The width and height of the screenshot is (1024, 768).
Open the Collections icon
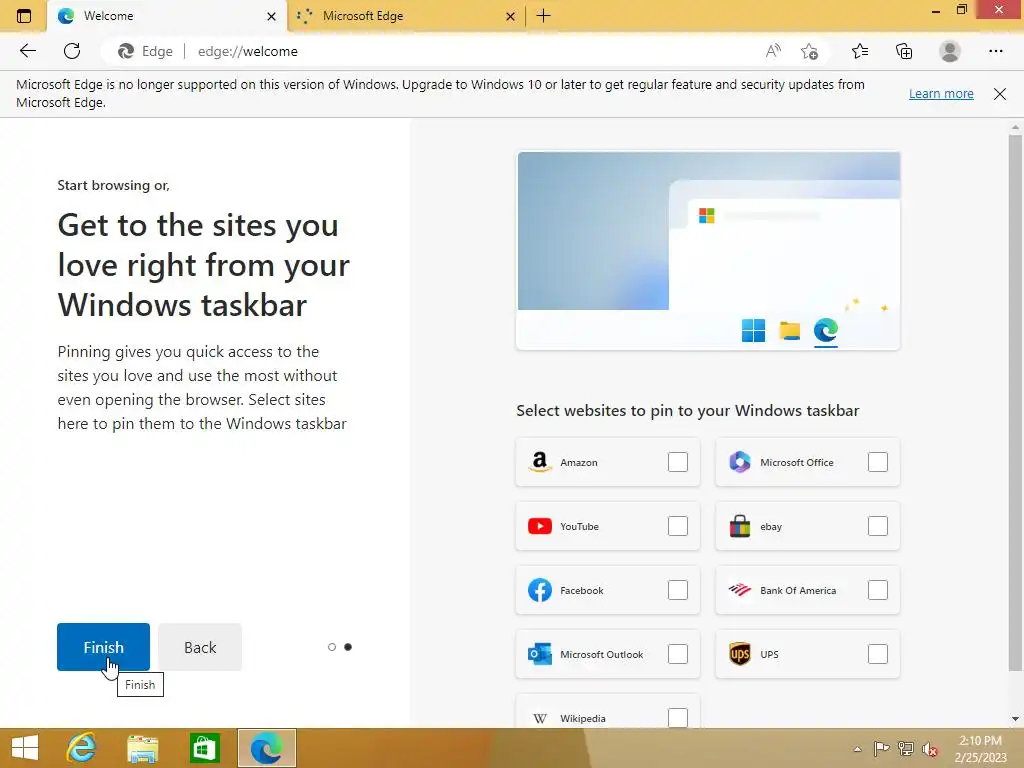tap(904, 51)
